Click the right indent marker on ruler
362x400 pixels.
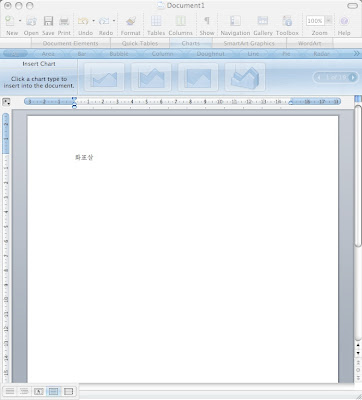tap(291, 103)
